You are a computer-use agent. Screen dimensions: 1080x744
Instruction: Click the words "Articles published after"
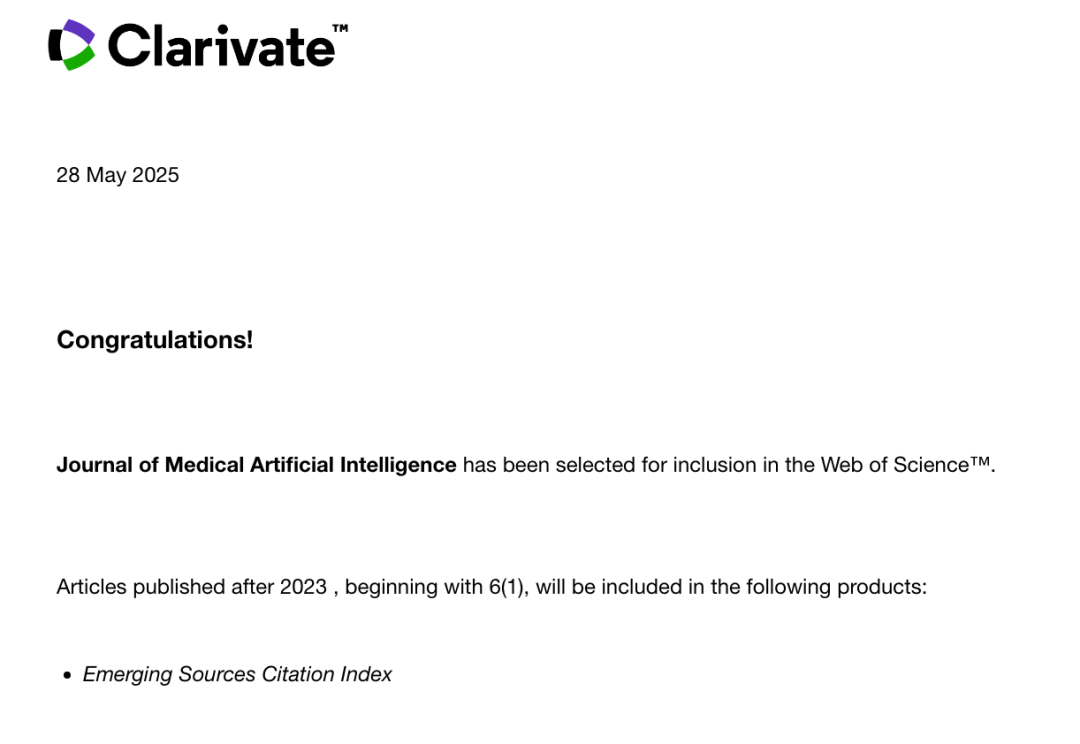(165, 587)
